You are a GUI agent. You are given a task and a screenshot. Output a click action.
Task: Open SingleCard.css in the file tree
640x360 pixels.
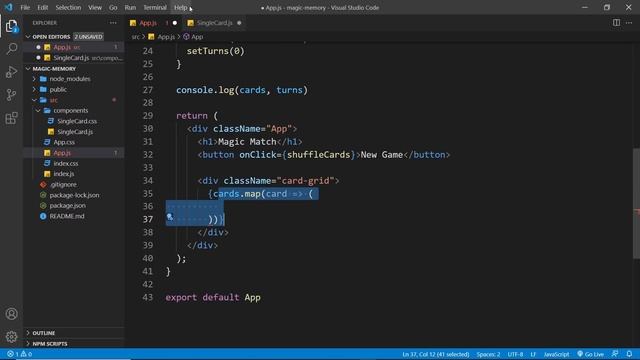[73, 121]
